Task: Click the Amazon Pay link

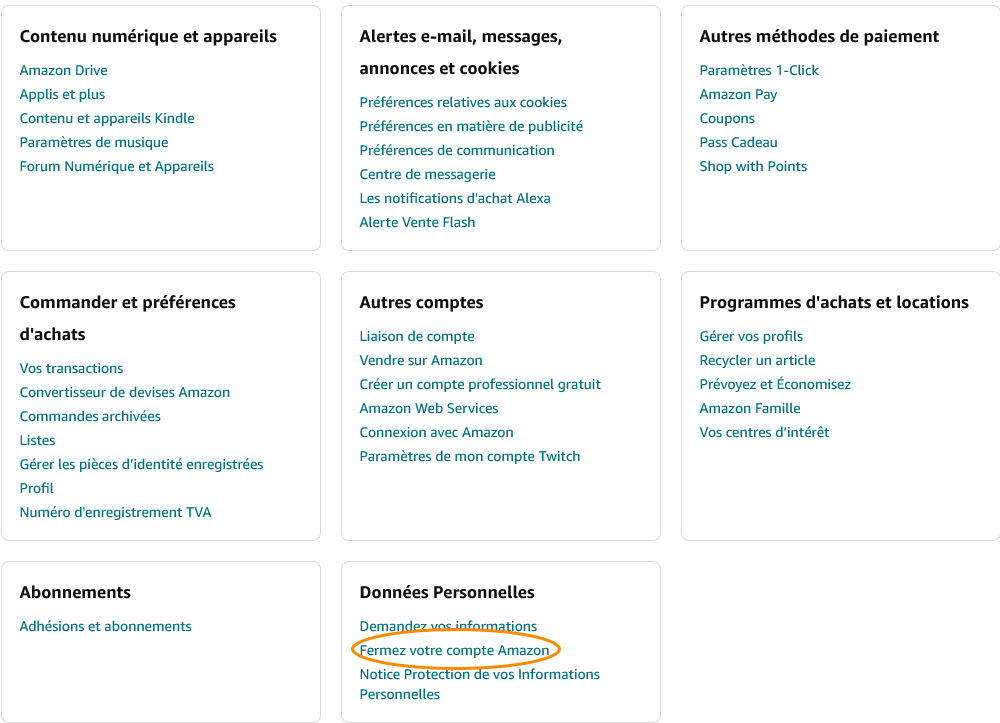Action: [738, 94]
